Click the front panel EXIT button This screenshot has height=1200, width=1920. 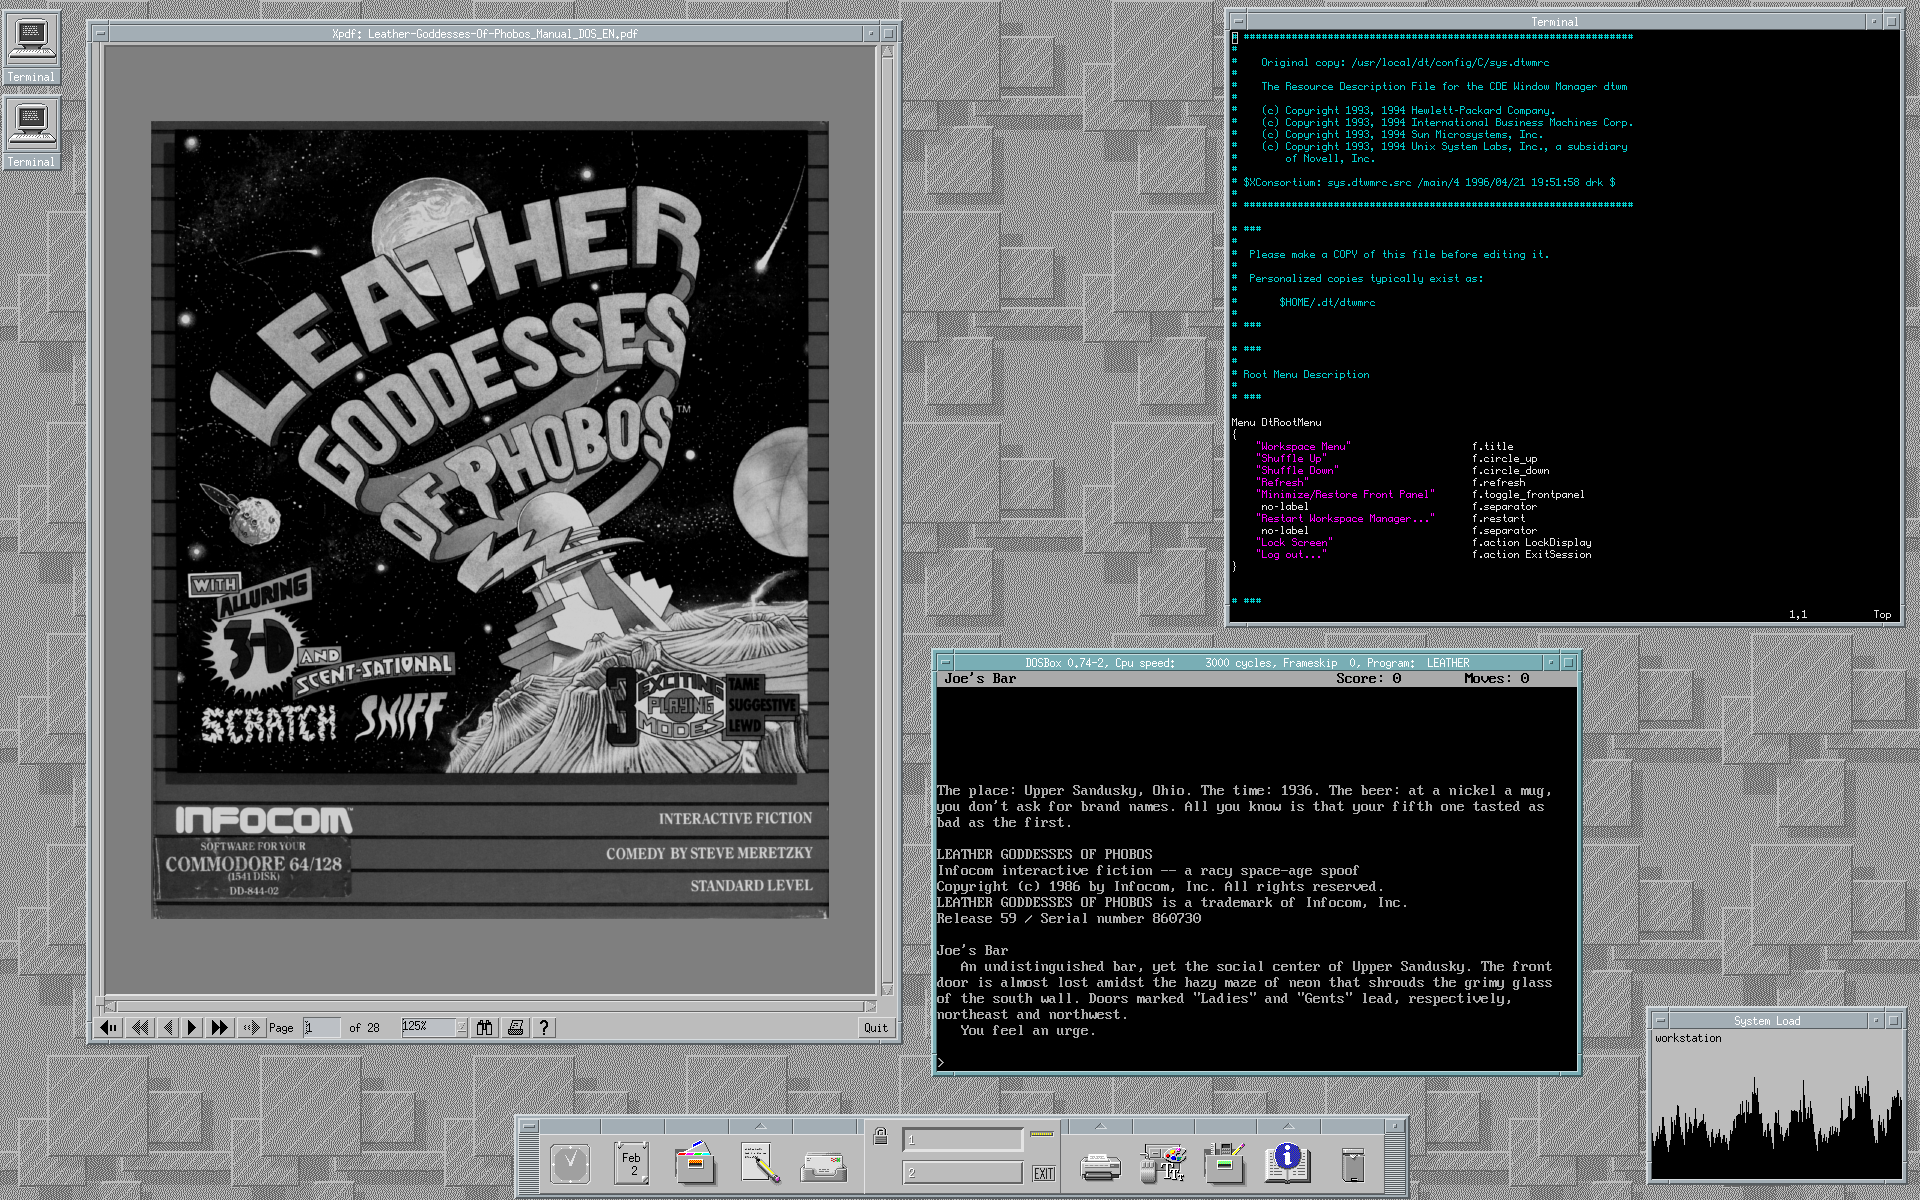coord(1043,1173)
